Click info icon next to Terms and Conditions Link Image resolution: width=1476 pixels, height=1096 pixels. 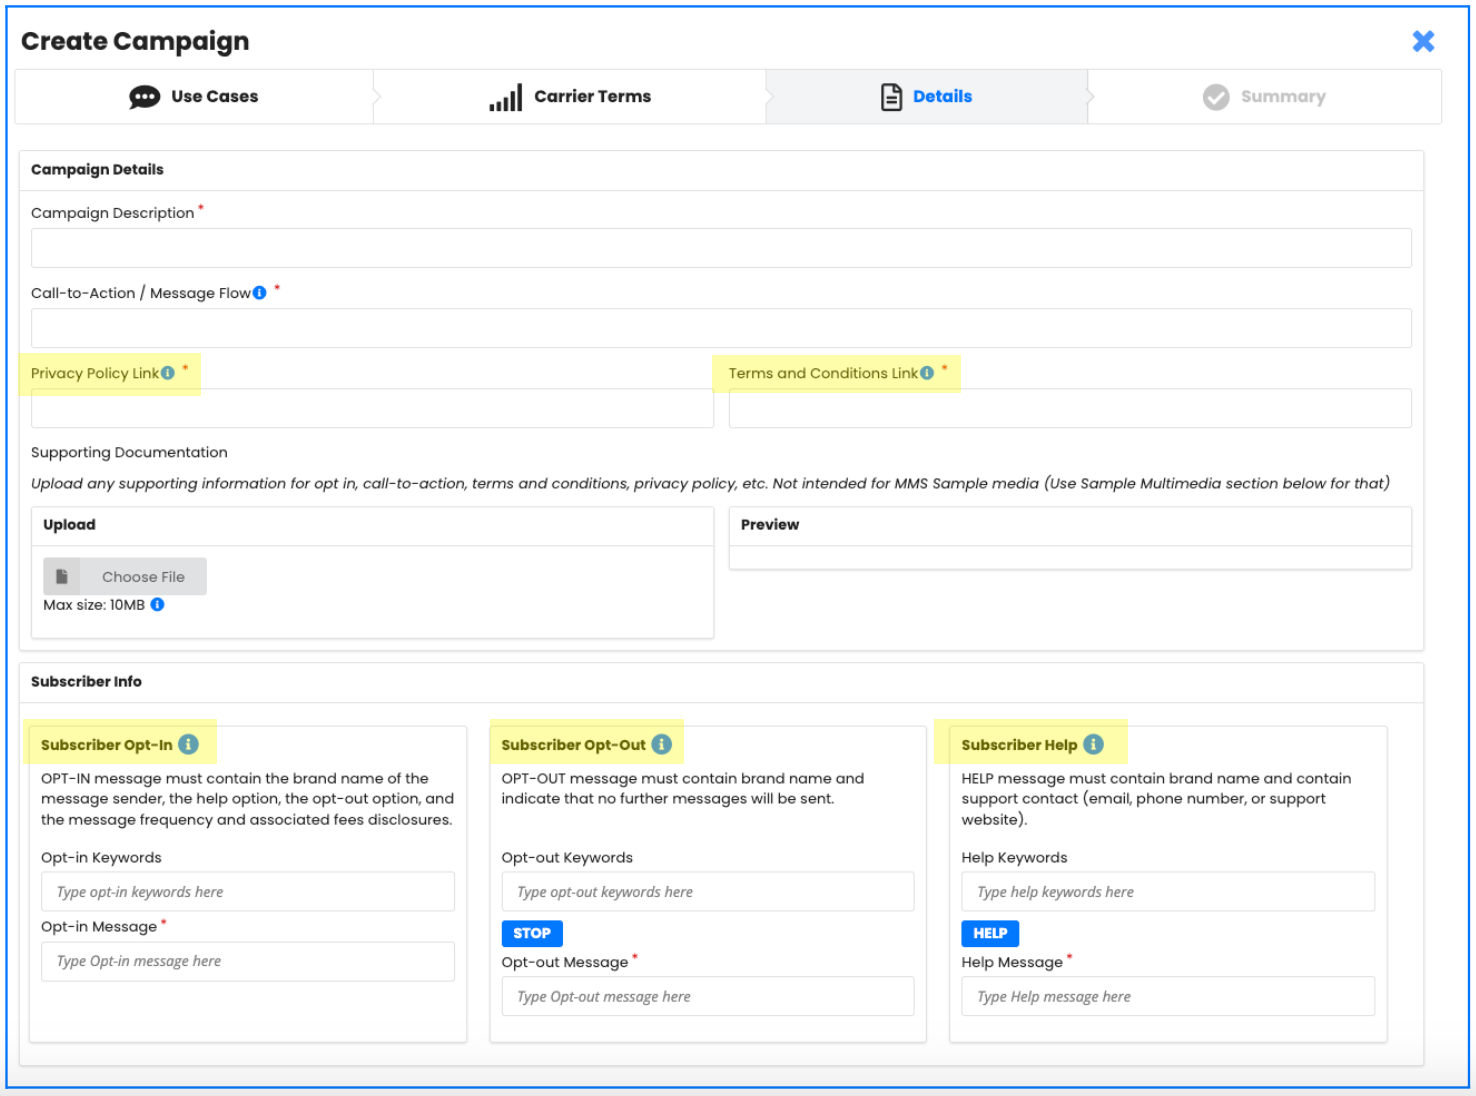tap(927, 373)
